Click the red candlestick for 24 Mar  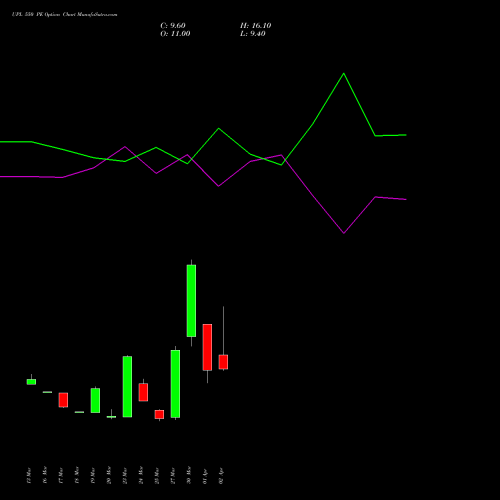pyautogui.click(x=143, y=392)
